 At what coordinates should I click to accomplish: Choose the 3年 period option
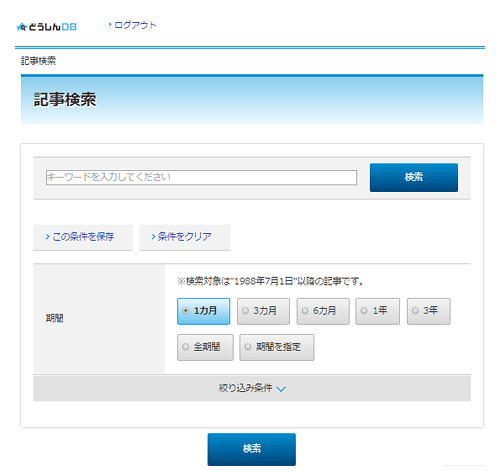click(x=428, y=311)
